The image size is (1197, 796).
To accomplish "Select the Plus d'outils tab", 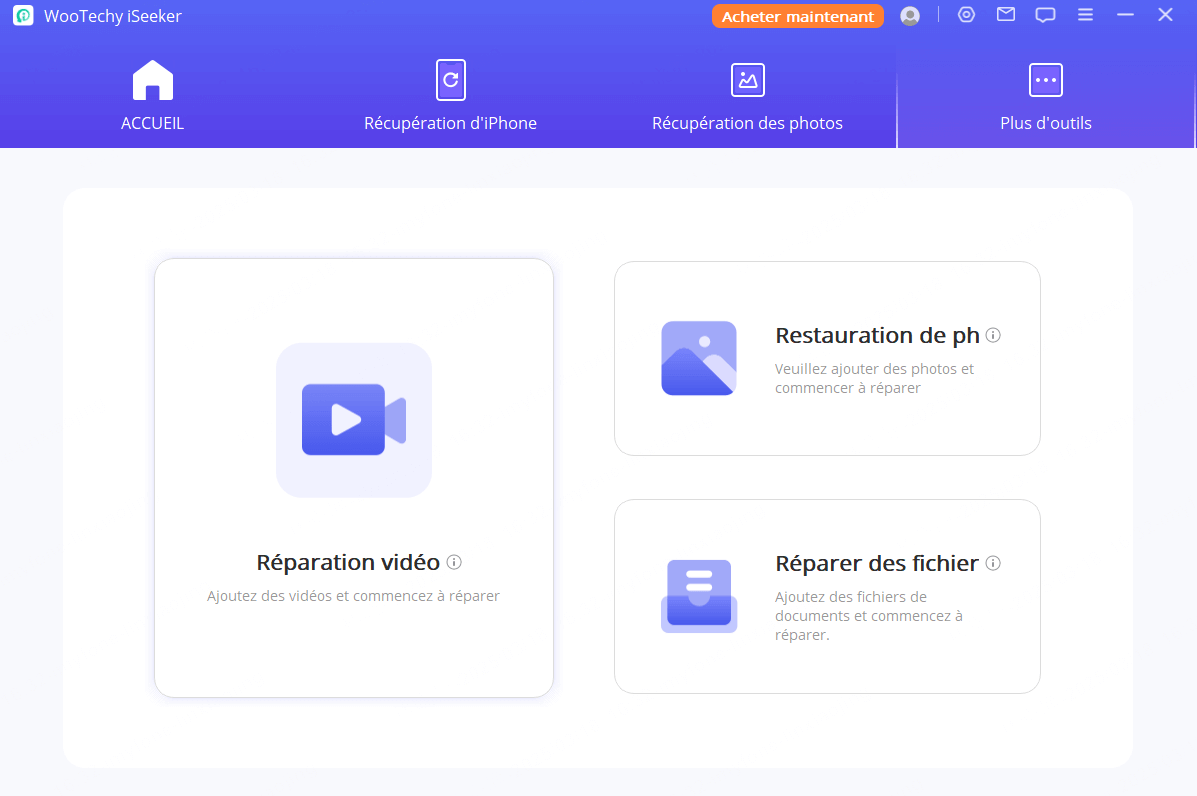I will (x=1045, y=97).
